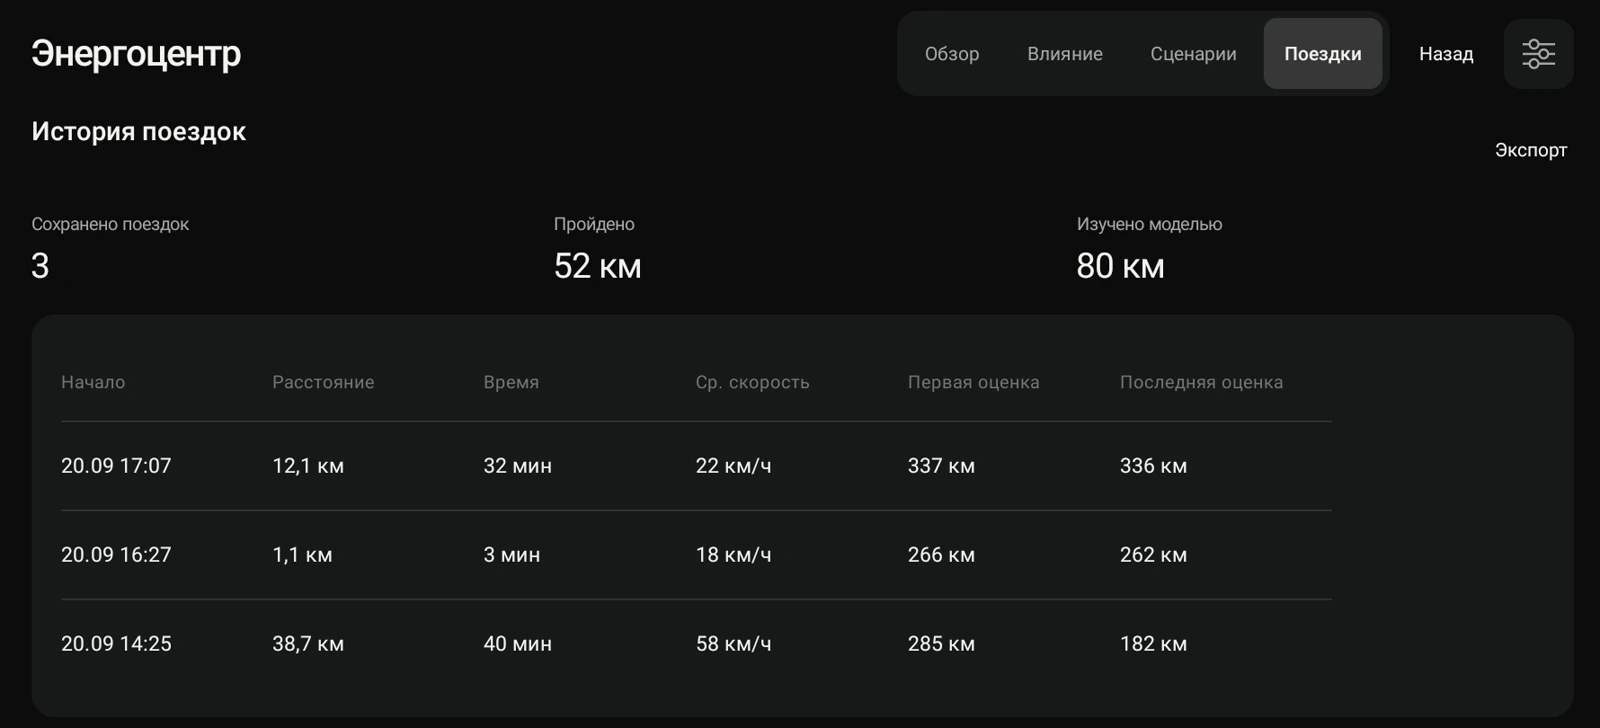Screen dimensions: 1600x728
Task: Select the Поездки tab
Action: click(1322, 54)
